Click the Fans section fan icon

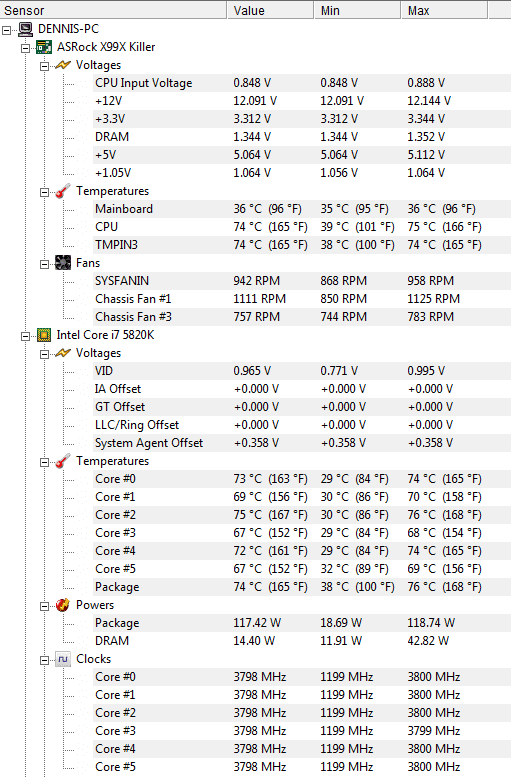point(63,263)
